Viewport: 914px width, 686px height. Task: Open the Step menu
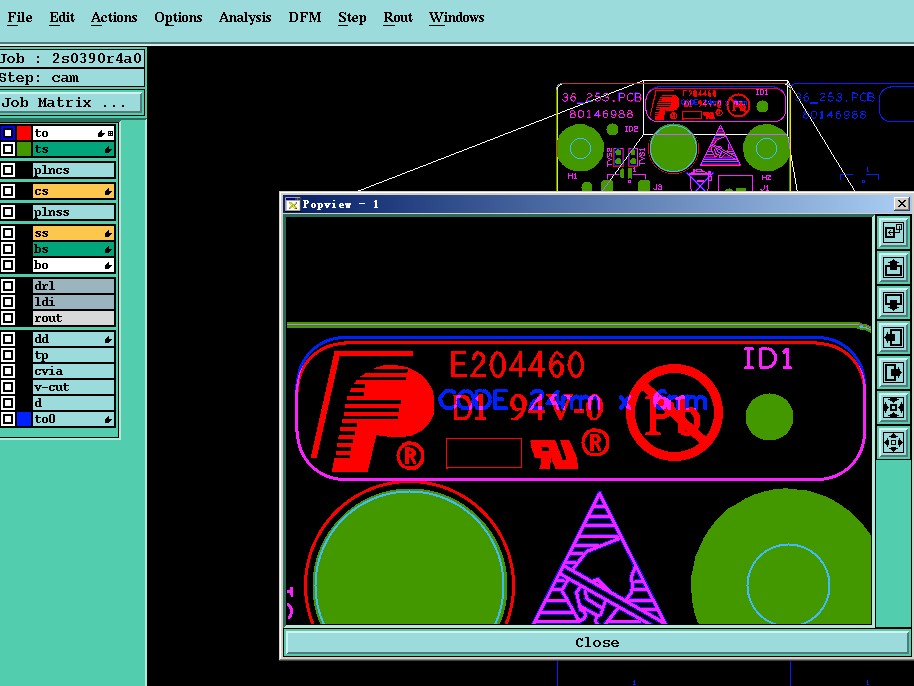point(352,17)
